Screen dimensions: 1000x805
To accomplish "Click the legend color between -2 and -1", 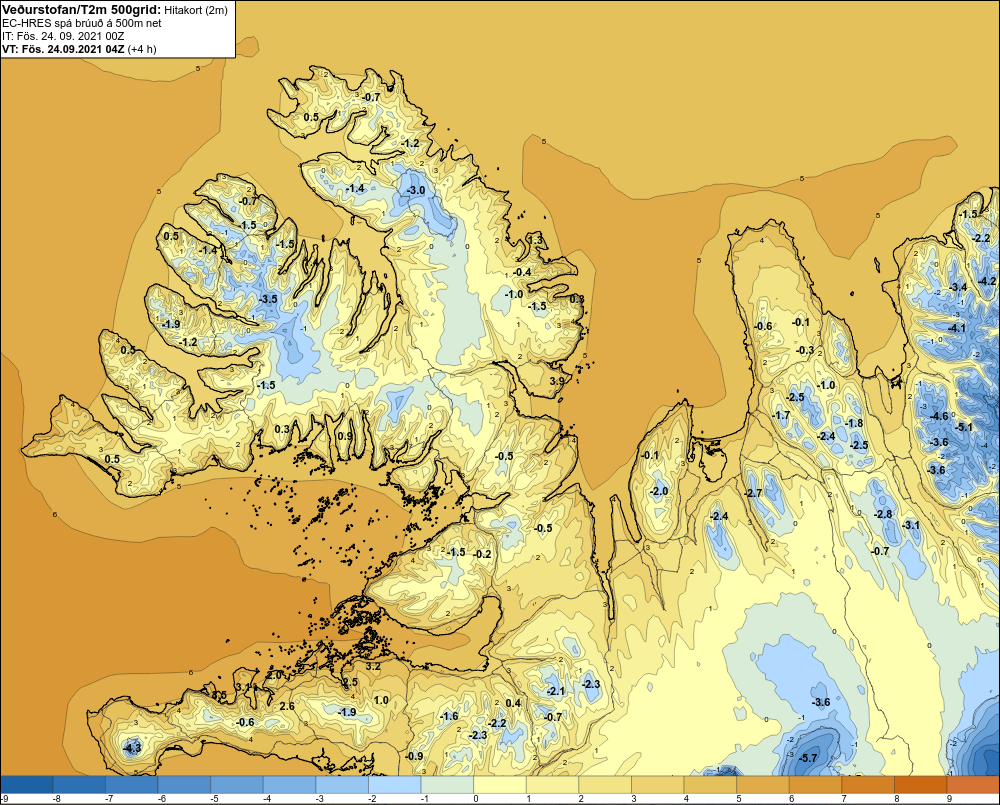I will click(395, 784).
